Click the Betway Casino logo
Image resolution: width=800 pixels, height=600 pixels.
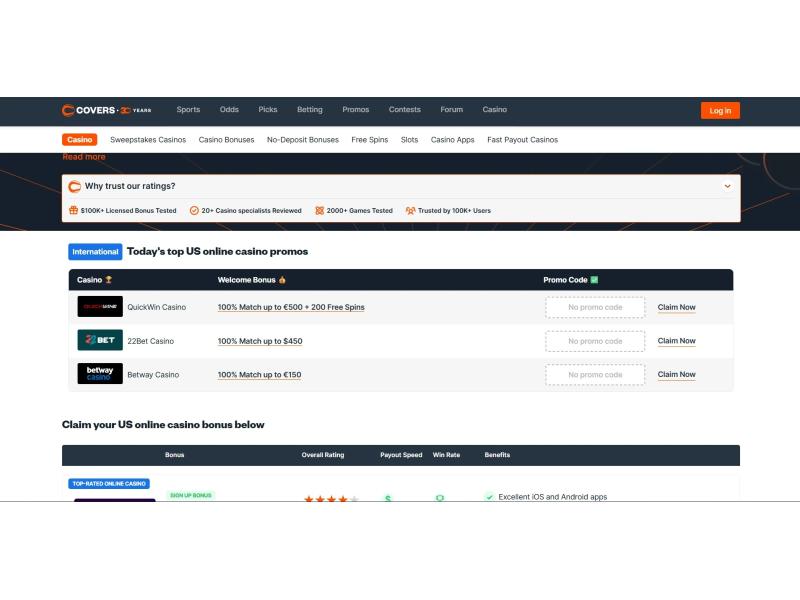click(x=100, y=374)
